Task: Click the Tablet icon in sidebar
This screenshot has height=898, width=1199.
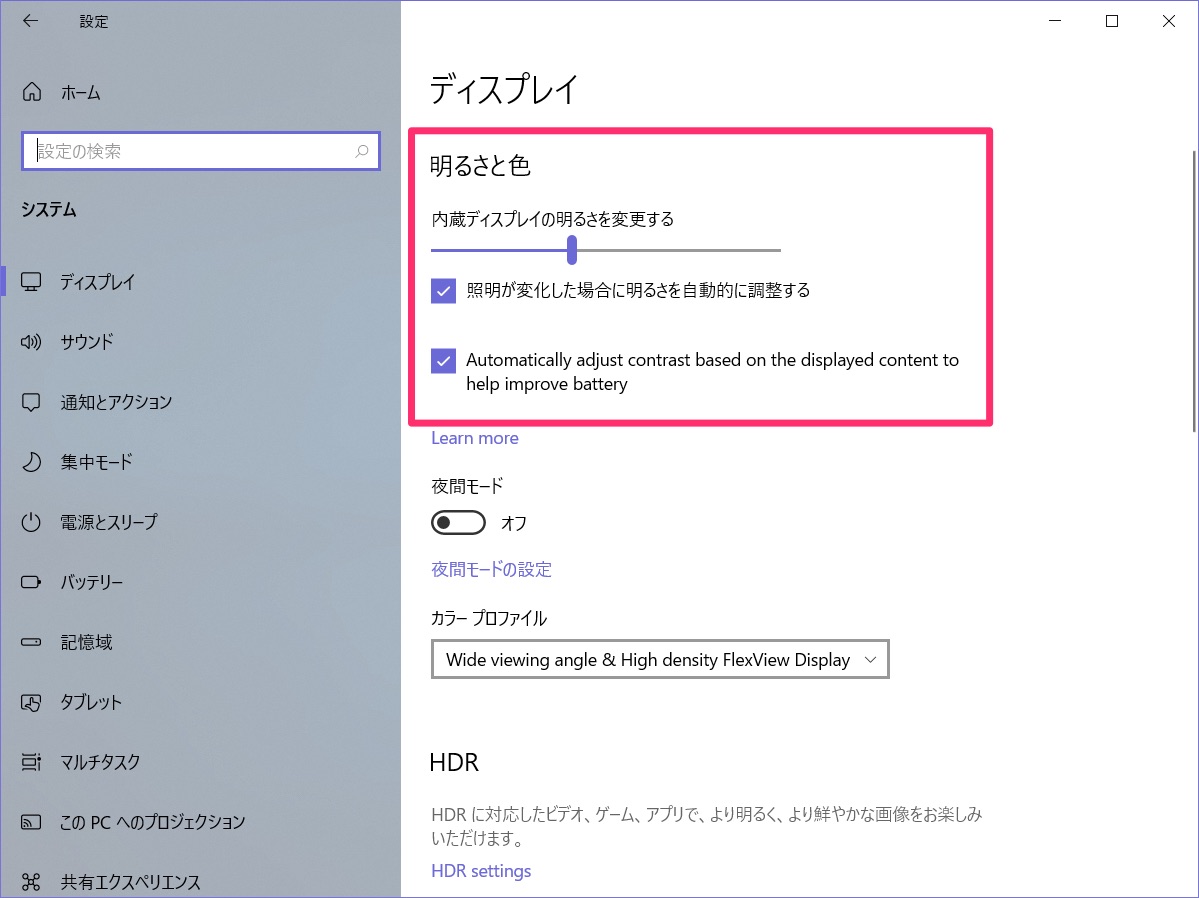Action: coord(31,702)
